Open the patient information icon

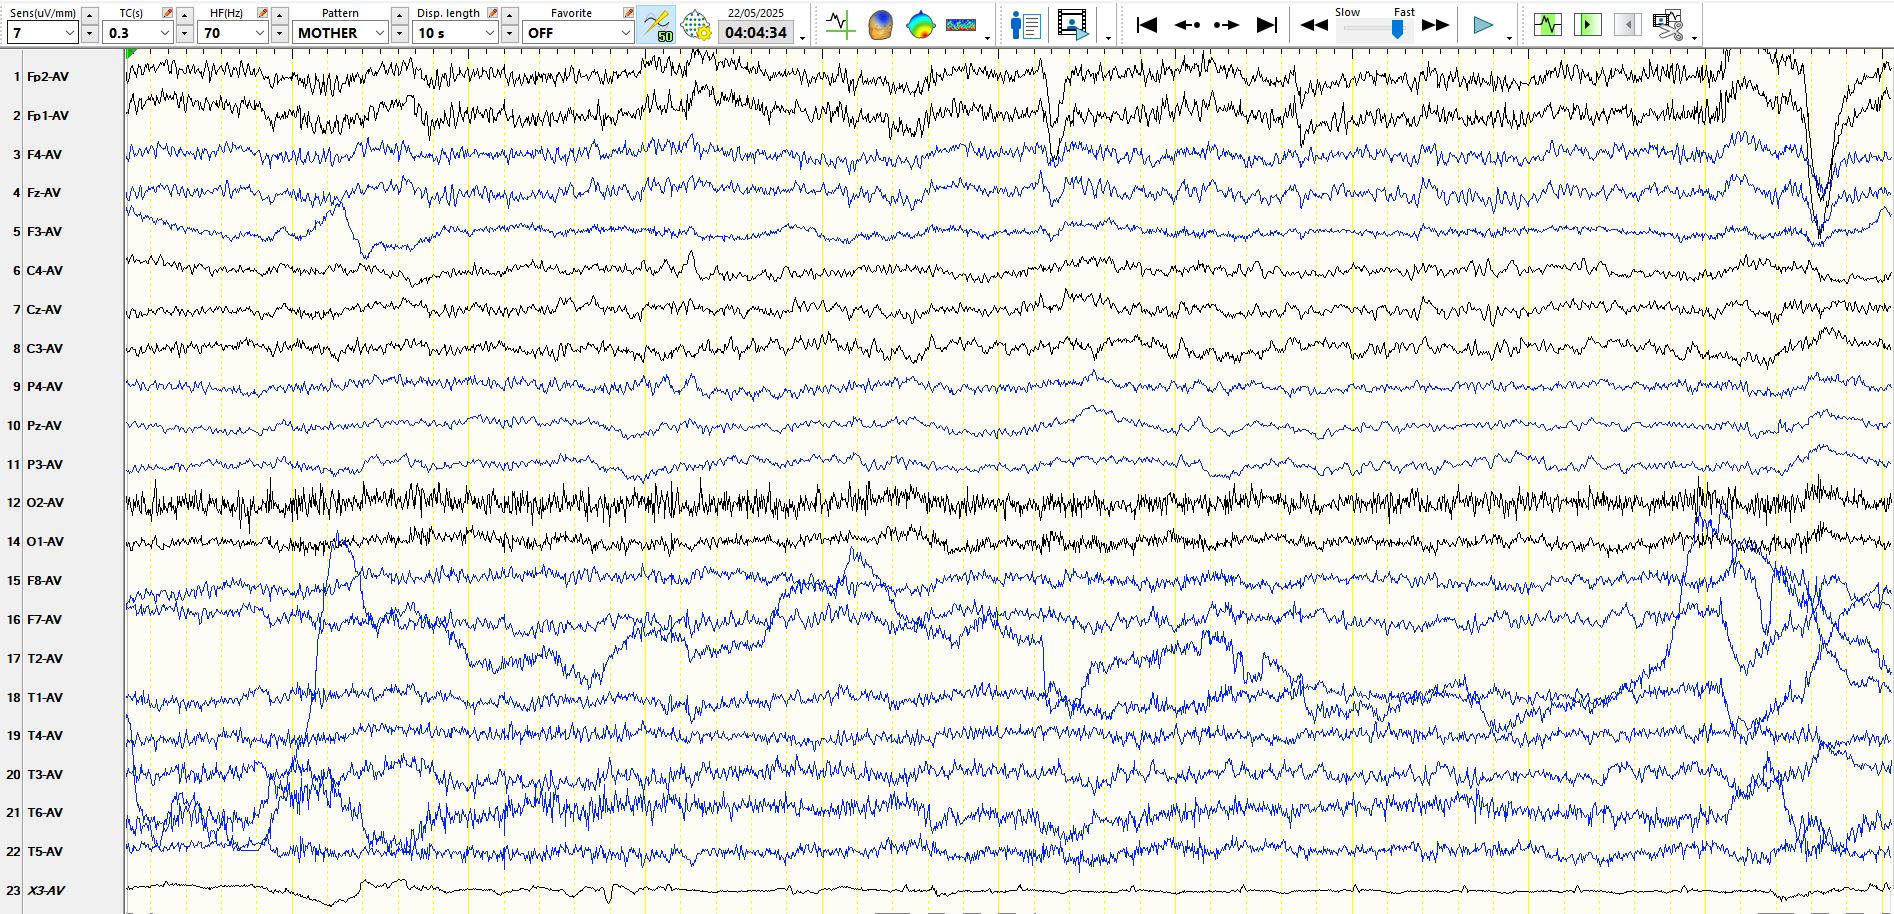tap(1025, 24)
